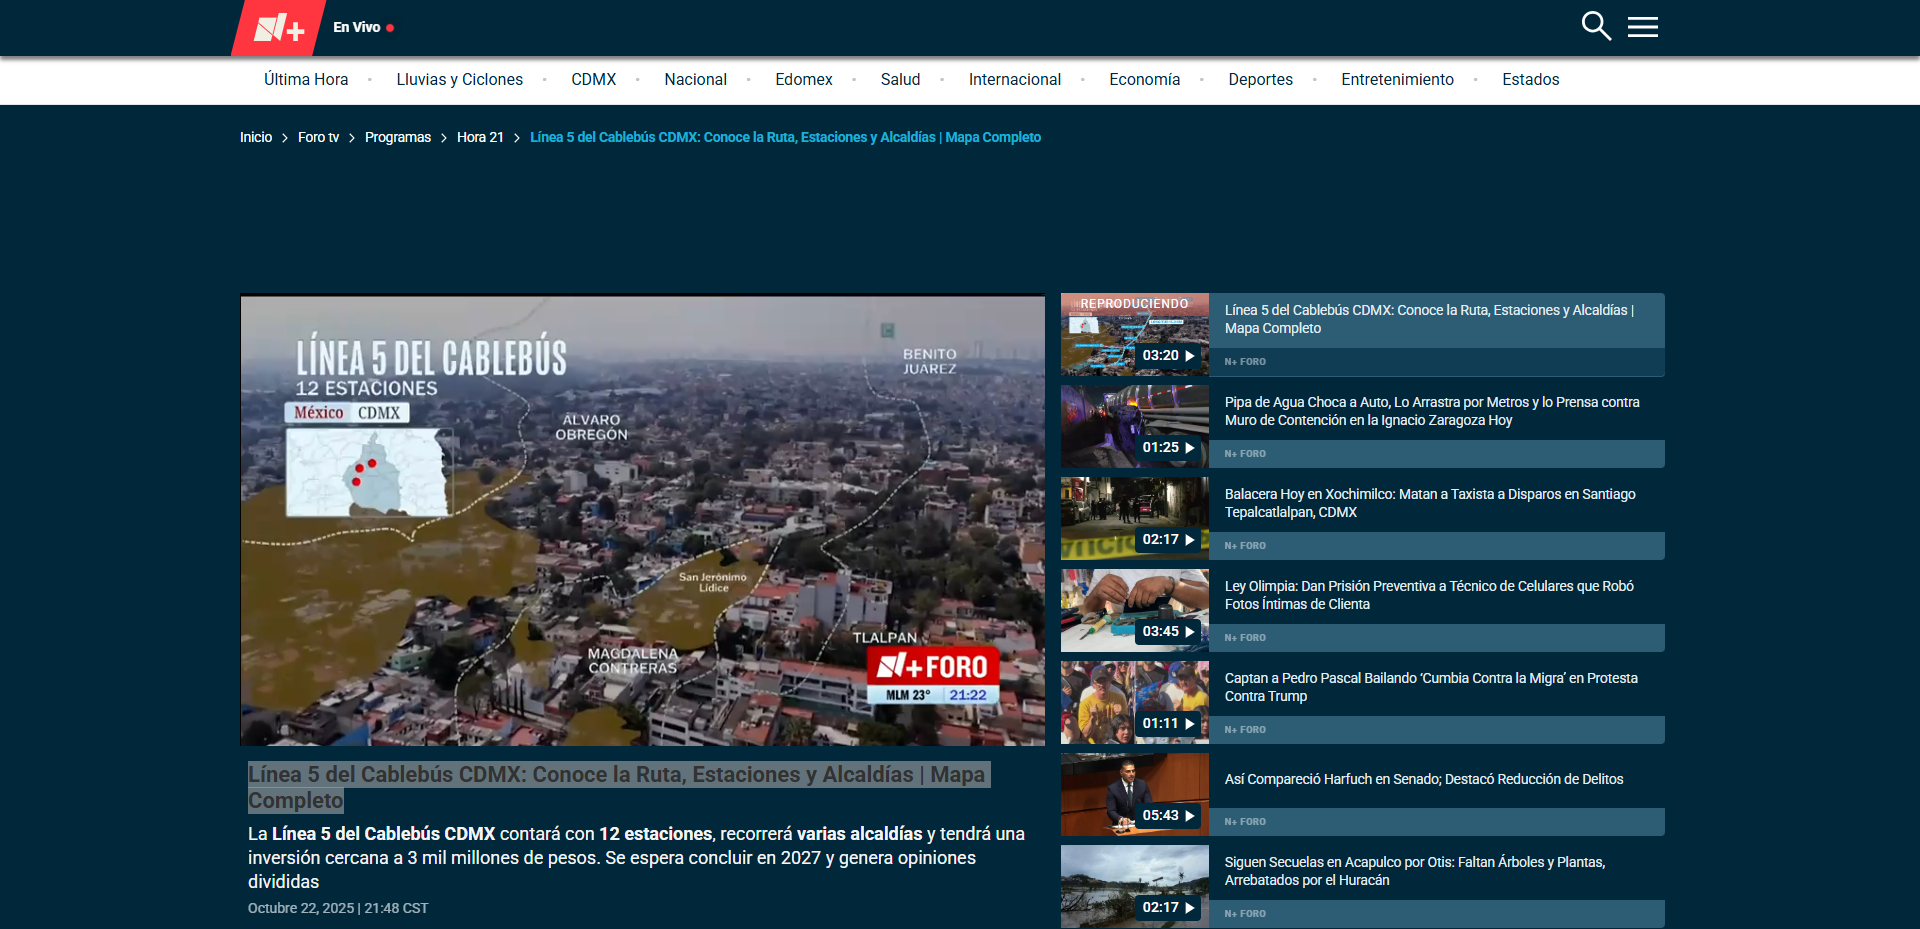Select the Economía menu item

point(1145,79)
